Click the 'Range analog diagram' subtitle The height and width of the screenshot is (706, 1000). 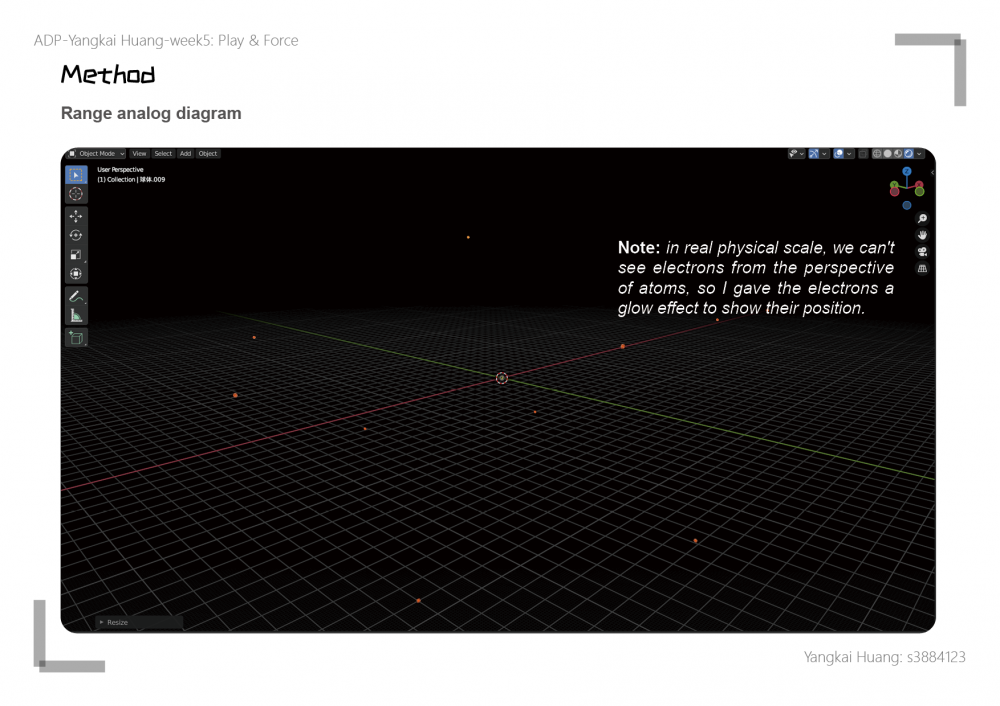click(151, 114)
